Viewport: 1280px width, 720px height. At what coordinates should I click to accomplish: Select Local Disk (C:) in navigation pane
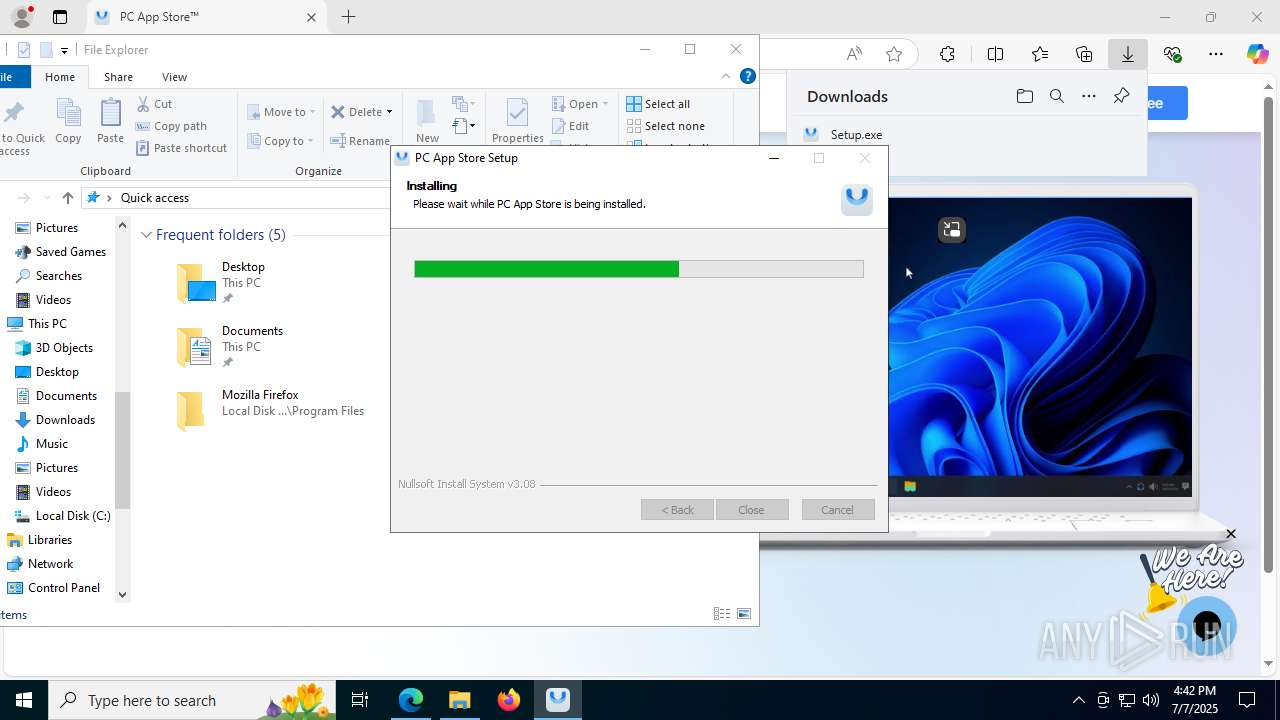point(63,516)
